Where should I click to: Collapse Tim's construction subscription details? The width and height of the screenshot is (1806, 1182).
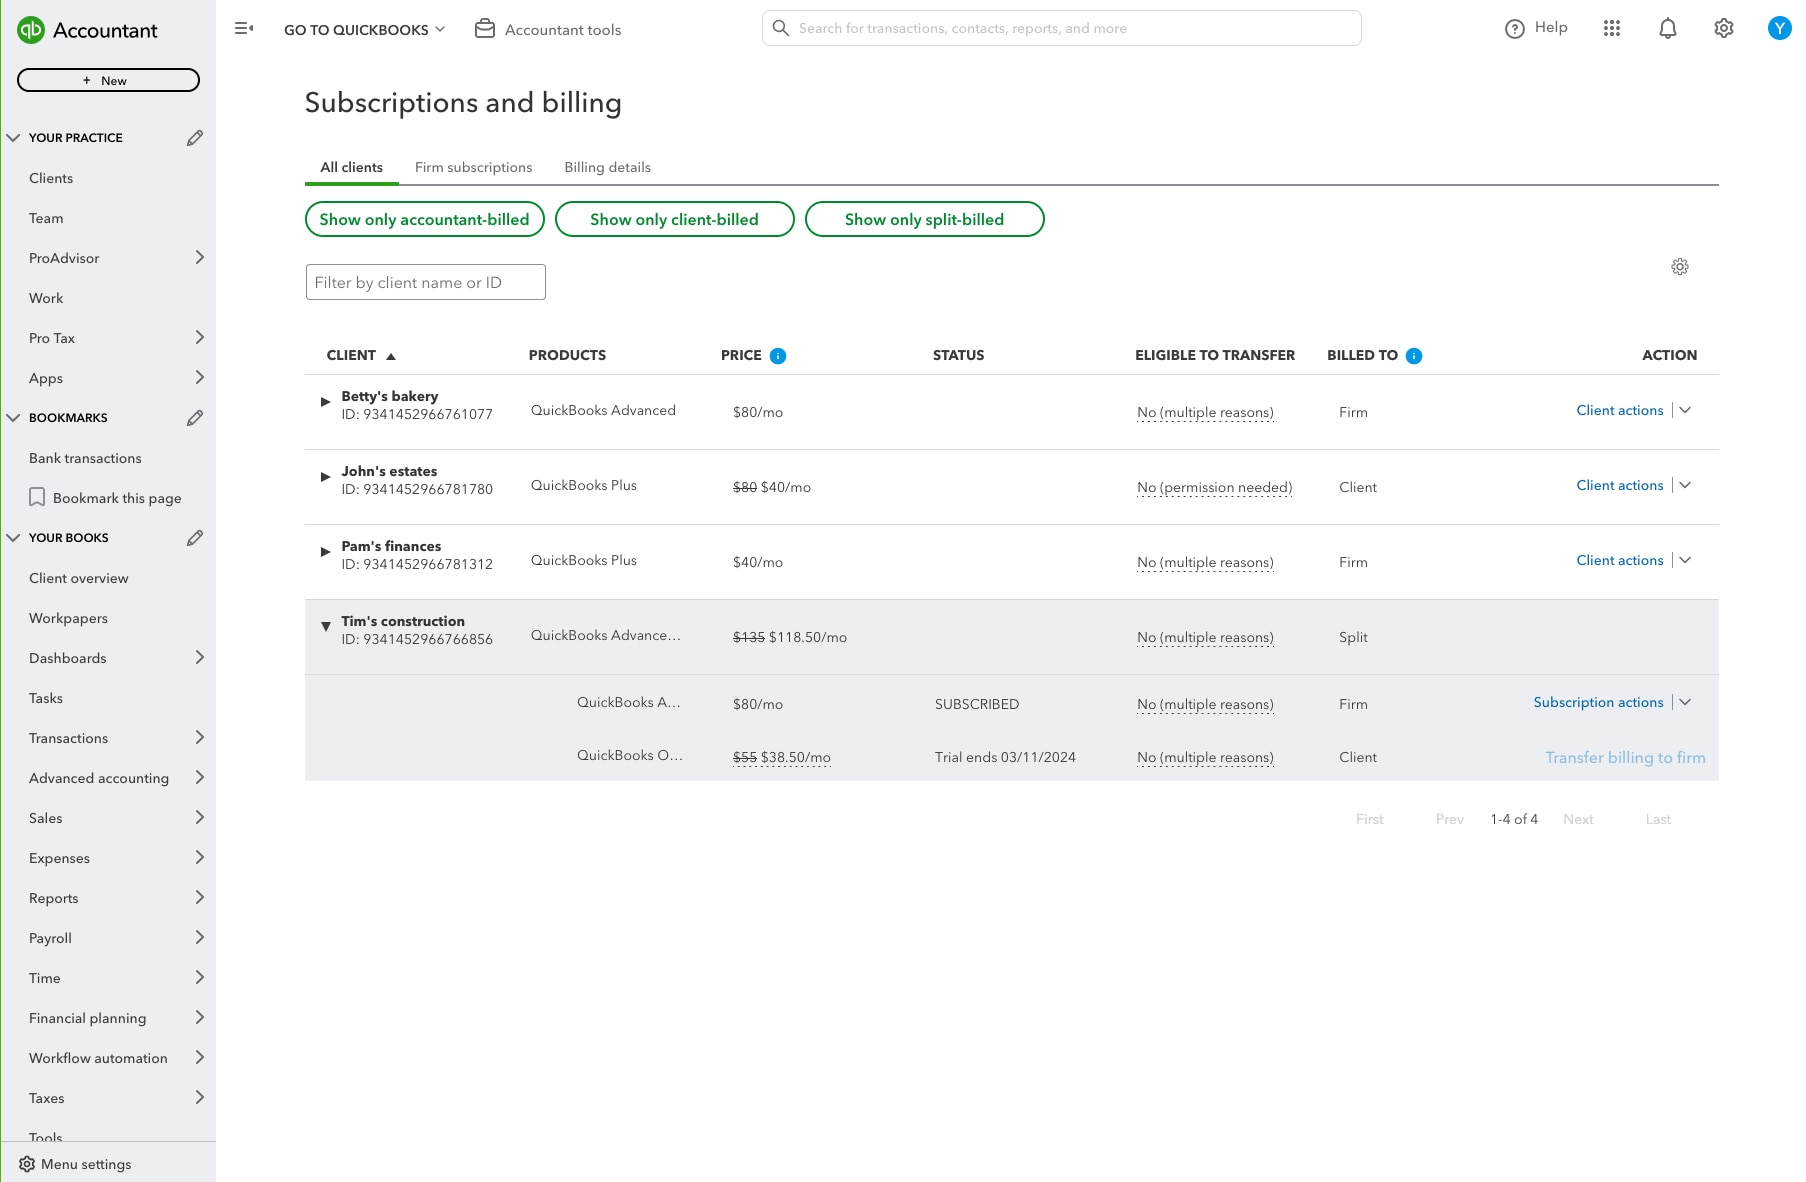coord(326,627)
